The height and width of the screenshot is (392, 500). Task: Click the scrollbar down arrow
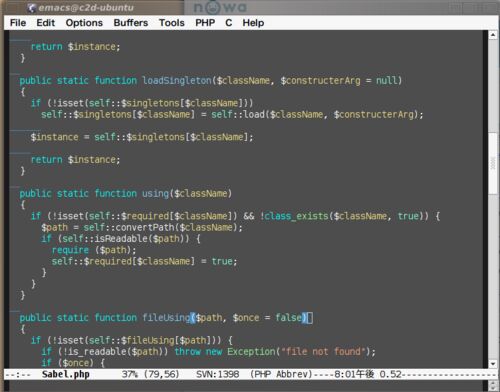pyautogui.click(x=493, y=363)
